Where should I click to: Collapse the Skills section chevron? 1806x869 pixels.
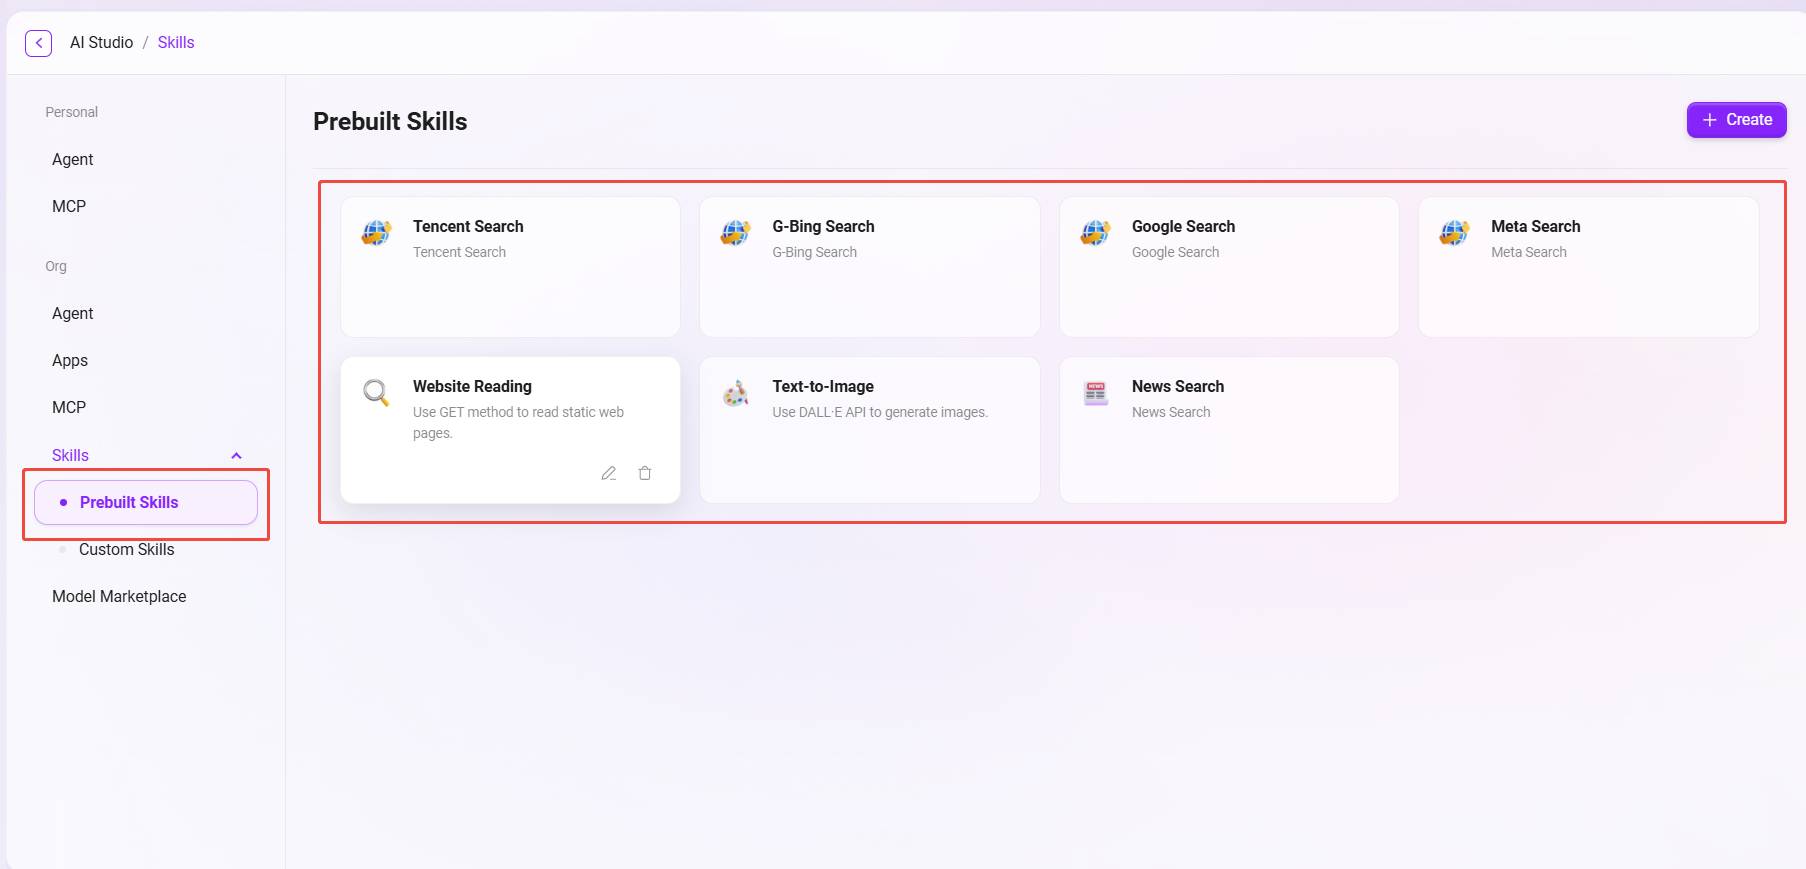click(237, 456)
